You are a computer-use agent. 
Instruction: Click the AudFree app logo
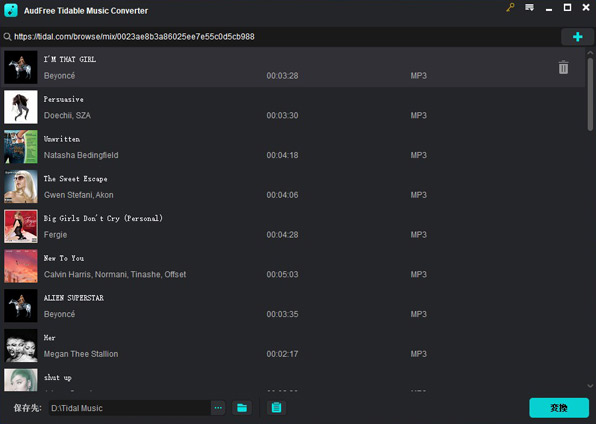[x=11, y=10]
